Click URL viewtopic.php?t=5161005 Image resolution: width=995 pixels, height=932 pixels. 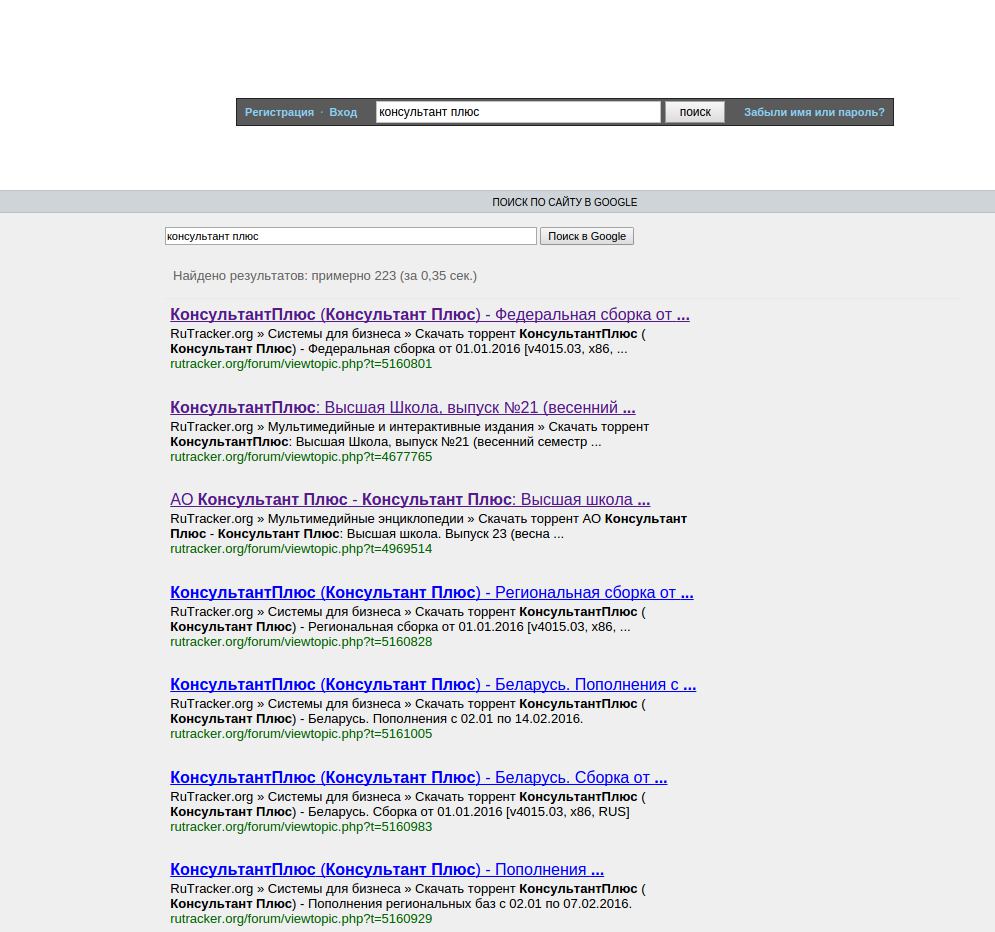(301, 734)
